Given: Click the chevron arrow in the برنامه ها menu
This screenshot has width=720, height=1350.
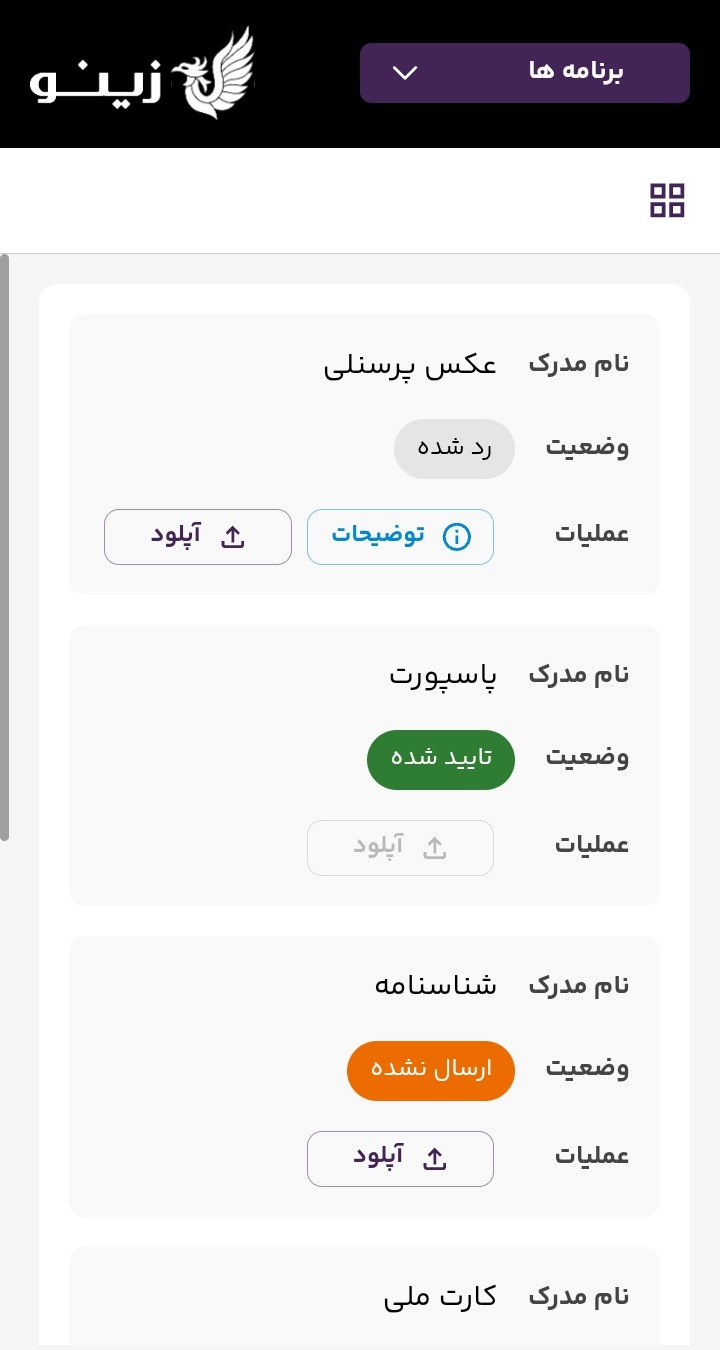Looking at the screenshot, I should click(x=405, y=73).
